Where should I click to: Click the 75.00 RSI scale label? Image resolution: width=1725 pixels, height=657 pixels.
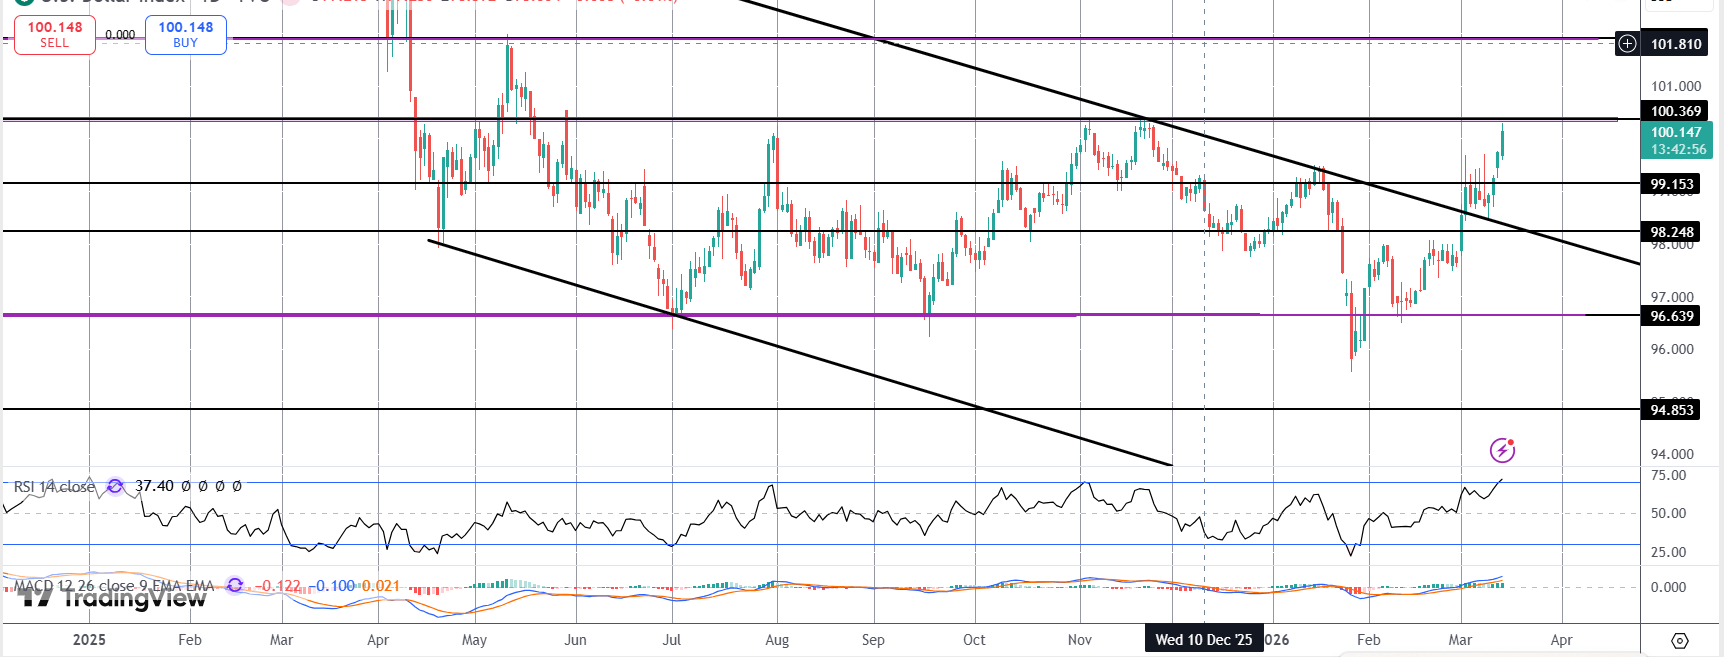[1668, 476]
